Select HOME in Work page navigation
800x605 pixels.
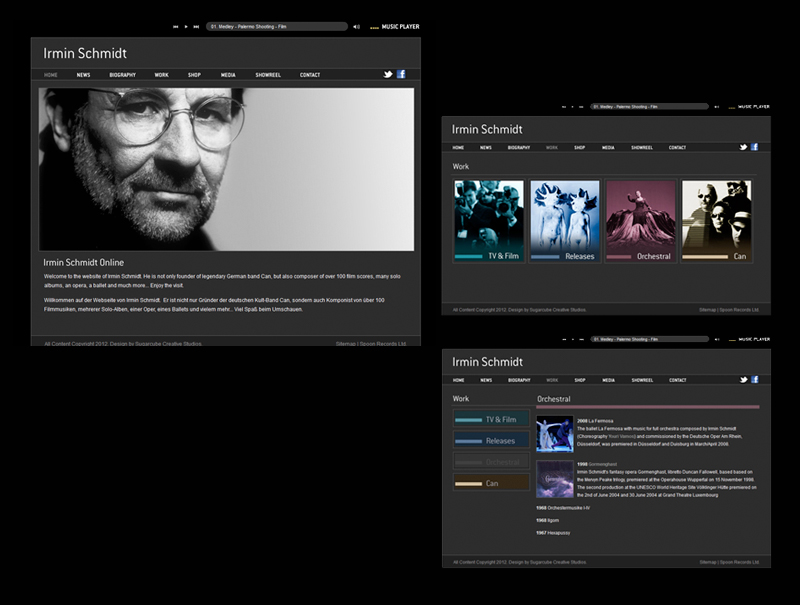pyautogui.click(x=458, y=148)
